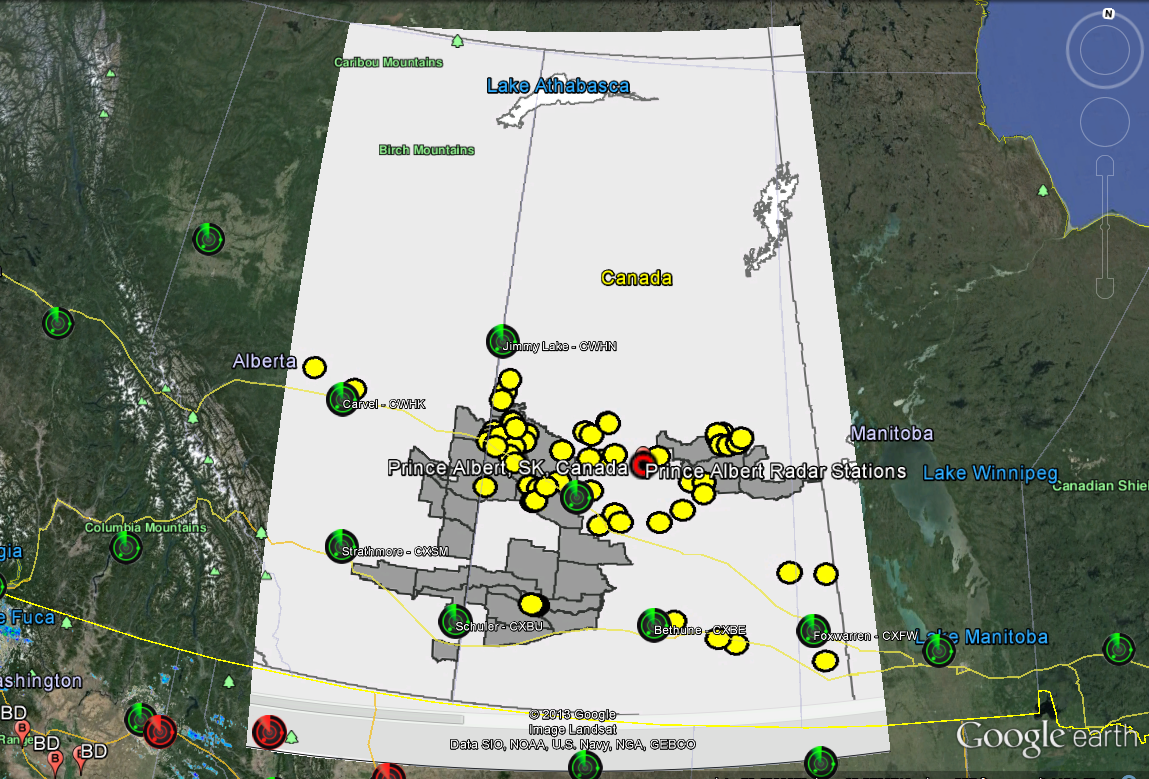1149x779 pixels.
Task: Click the Look joystick ring in the navigation controls
Action: (x=1105, y=48)
